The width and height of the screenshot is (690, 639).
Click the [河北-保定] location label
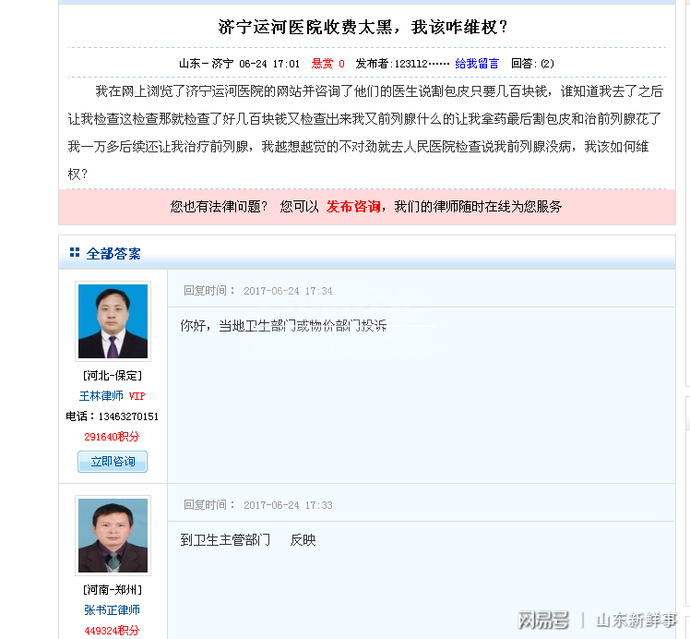tap(113, 376)
